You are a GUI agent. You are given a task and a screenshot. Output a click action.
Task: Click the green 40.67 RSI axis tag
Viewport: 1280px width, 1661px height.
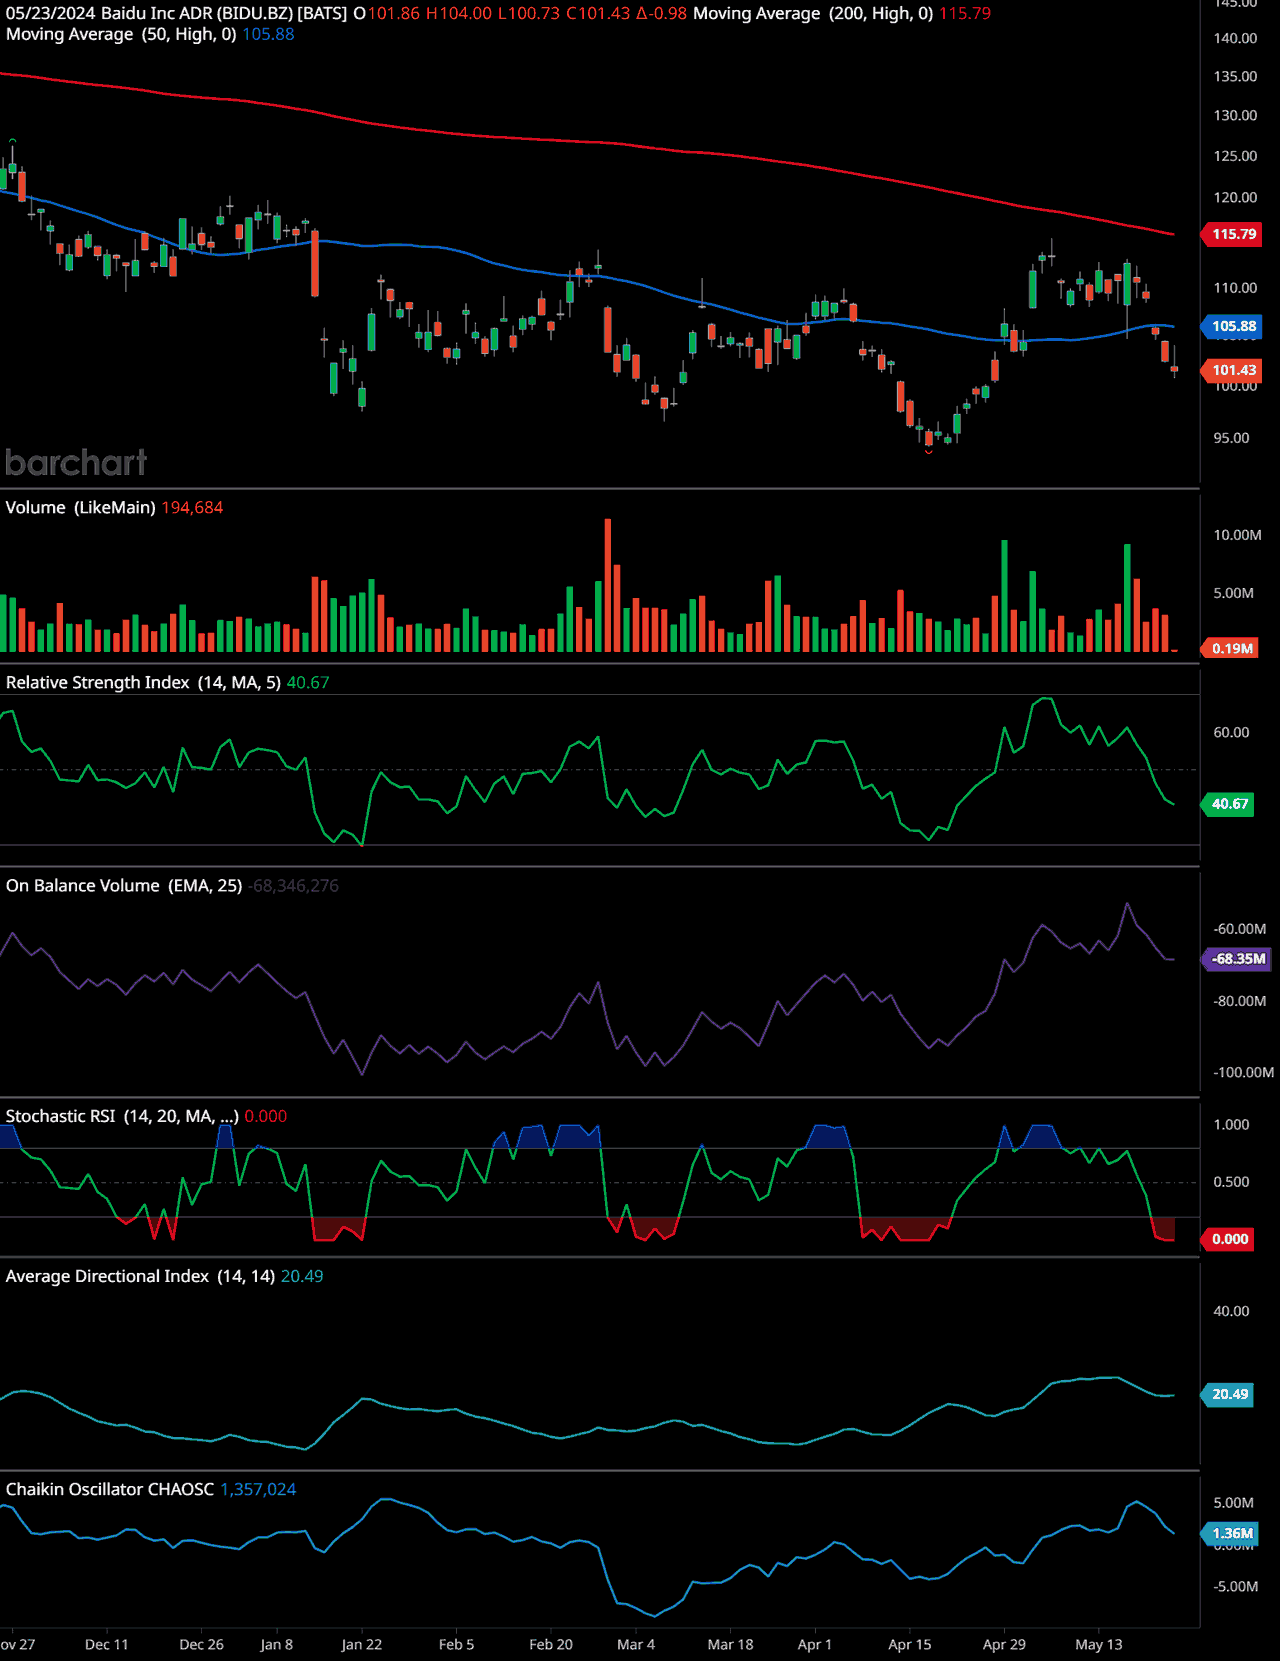tap(1229, 804)
